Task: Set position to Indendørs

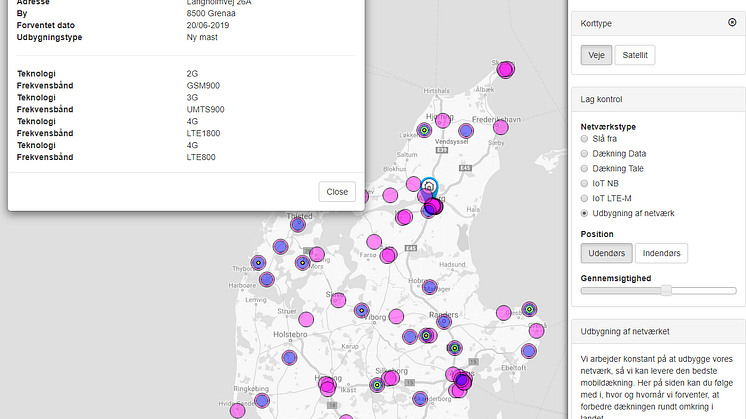Action: click(660, 253)
